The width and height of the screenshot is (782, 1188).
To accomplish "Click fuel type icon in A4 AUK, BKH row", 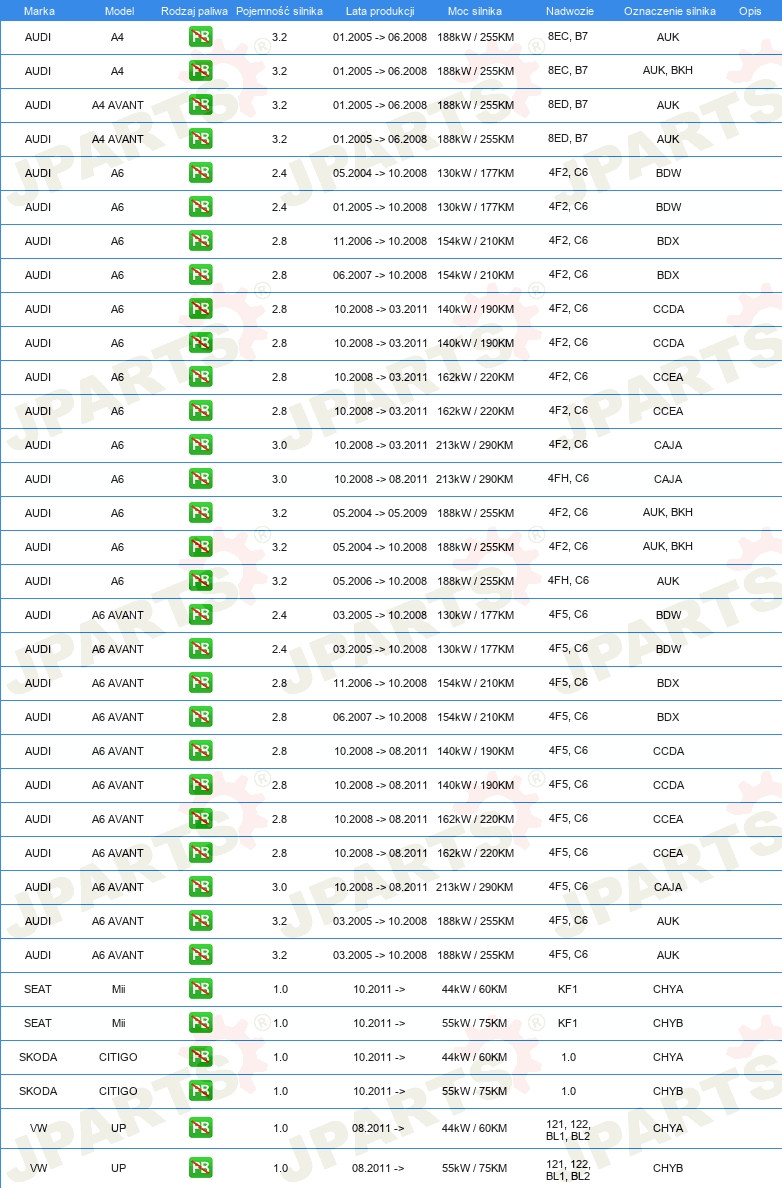I will (201, 70).
